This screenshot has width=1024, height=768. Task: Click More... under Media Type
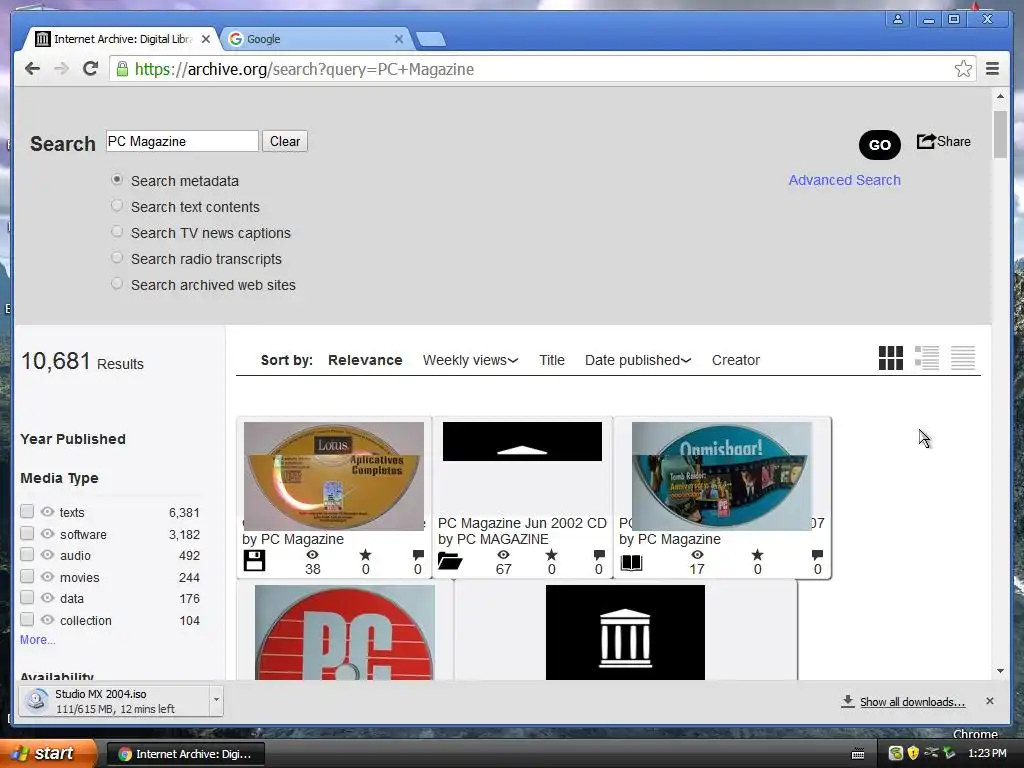click(x=37, y=639)
